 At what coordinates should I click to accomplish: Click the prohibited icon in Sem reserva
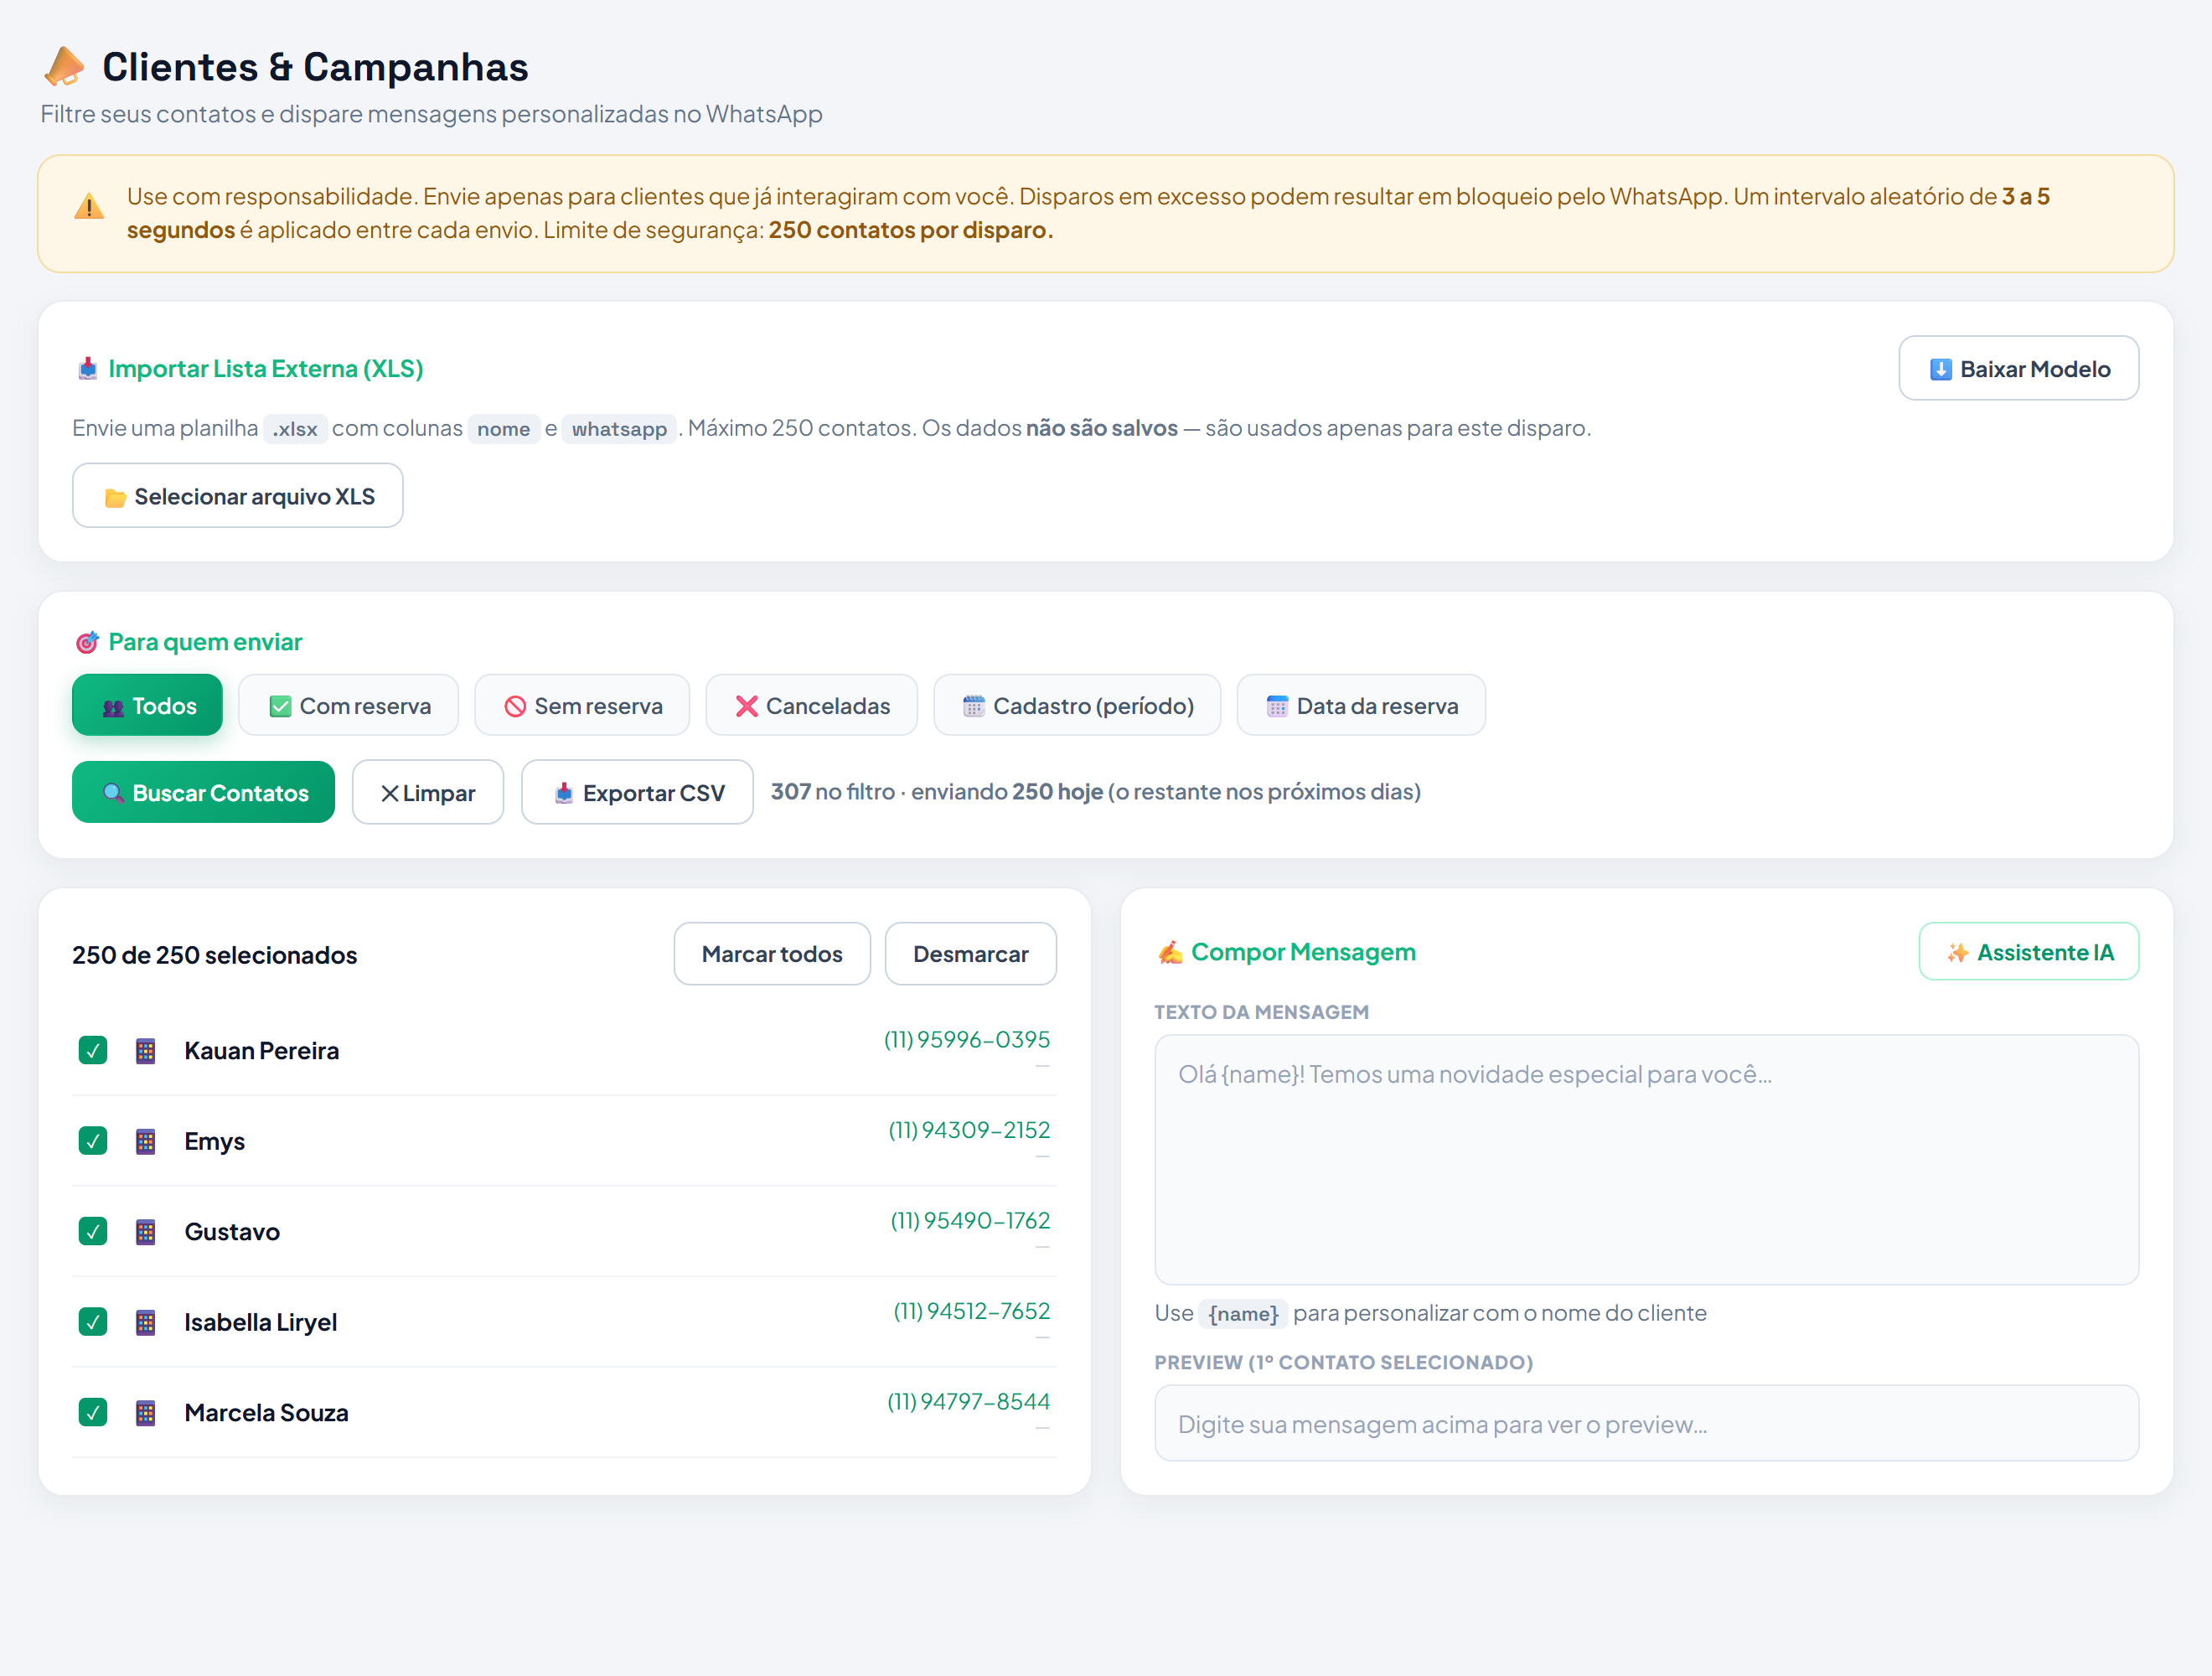click(x=515, y=706)
